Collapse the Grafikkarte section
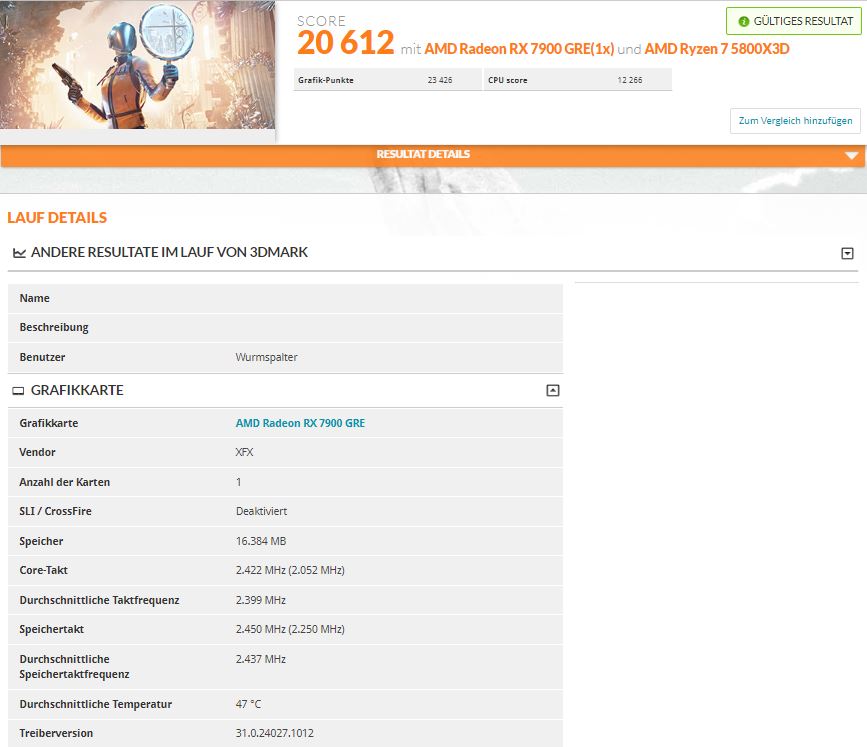The image size is (867, 747). pyautogui.click(x=552, y=390)
